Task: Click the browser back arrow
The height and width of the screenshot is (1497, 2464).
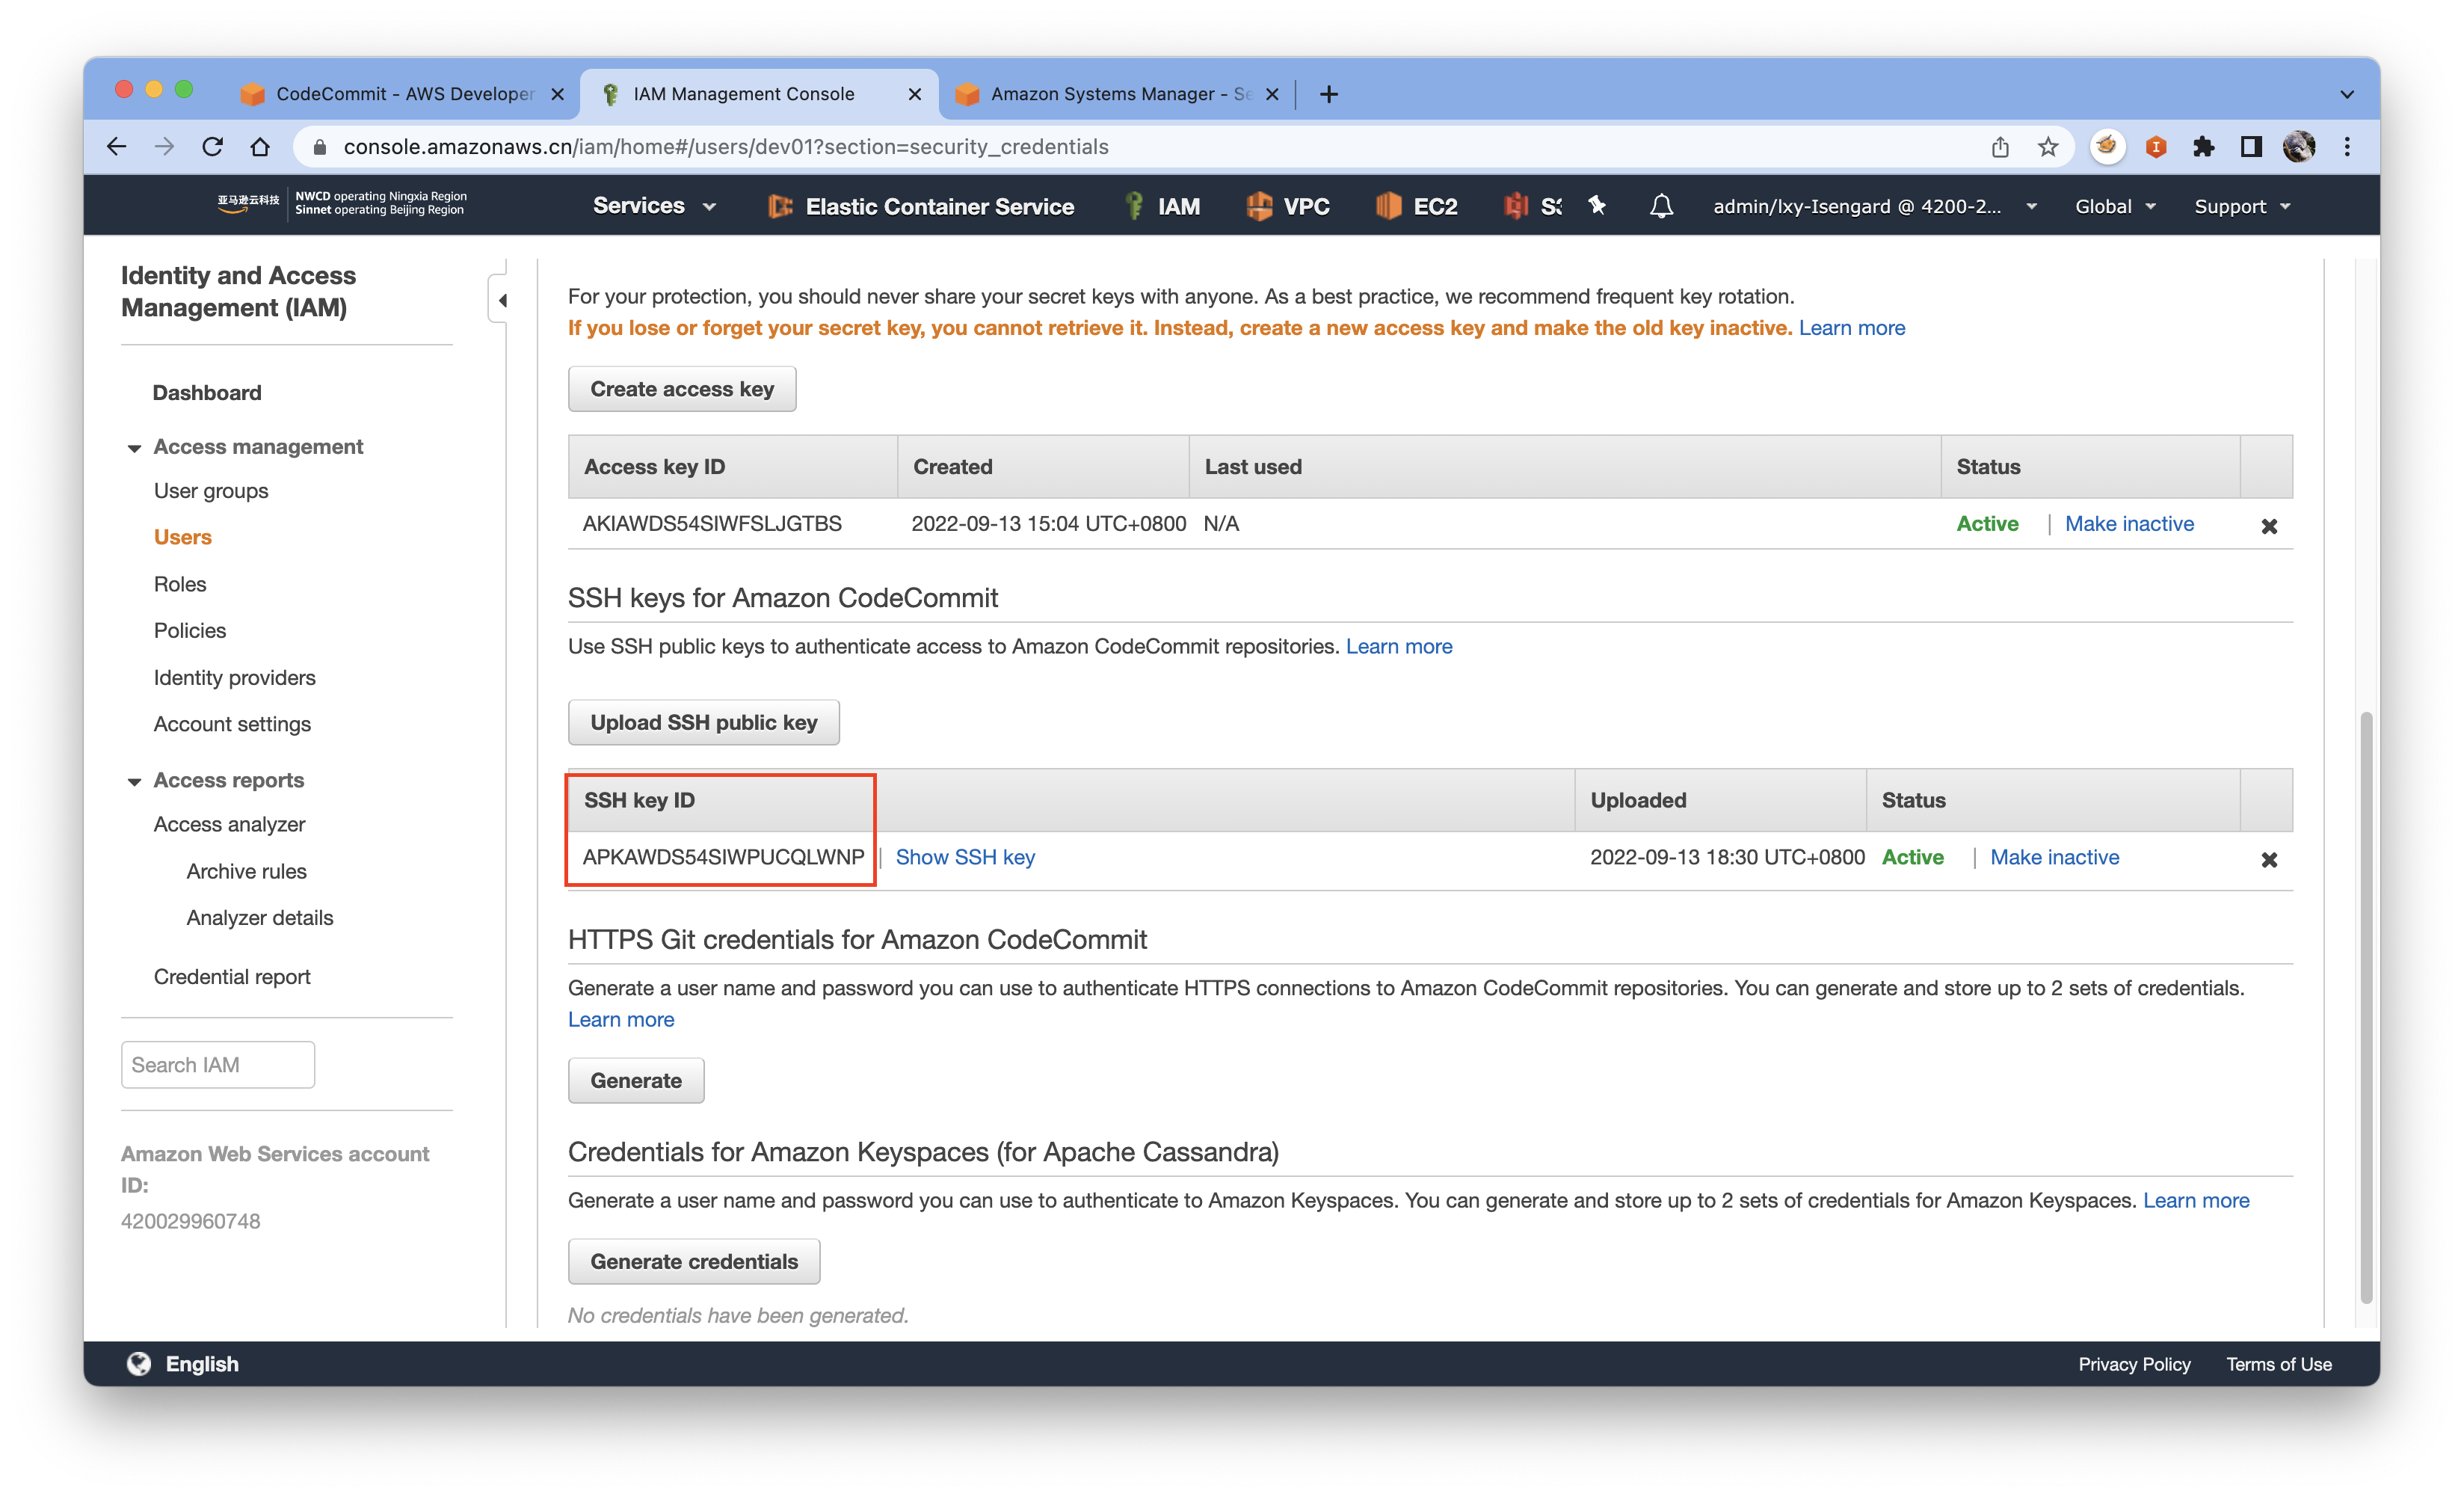Action: (x=117, y=147)
